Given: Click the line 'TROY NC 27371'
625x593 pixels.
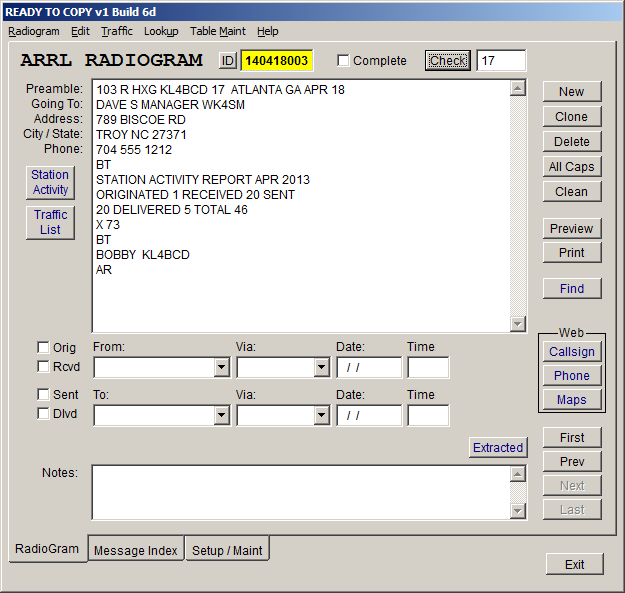Looking at the screenshot, I should (x=141, y=135).
